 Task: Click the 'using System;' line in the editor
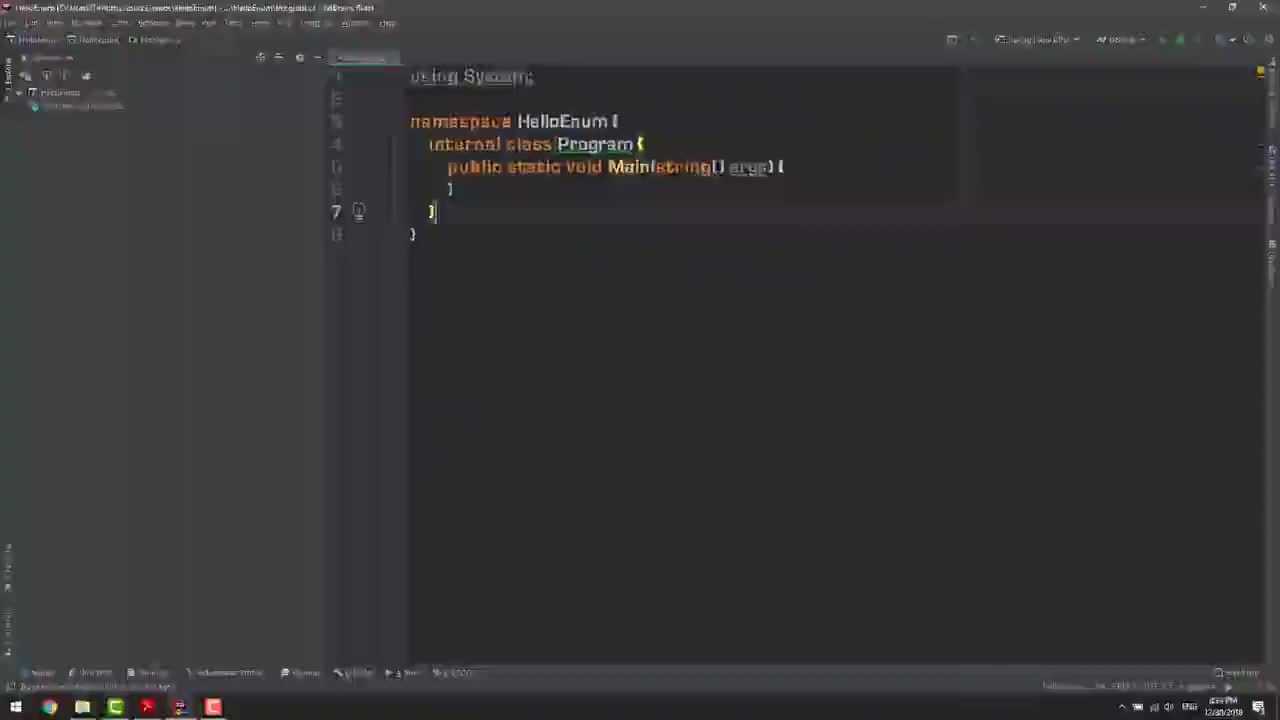coord(472,77)
